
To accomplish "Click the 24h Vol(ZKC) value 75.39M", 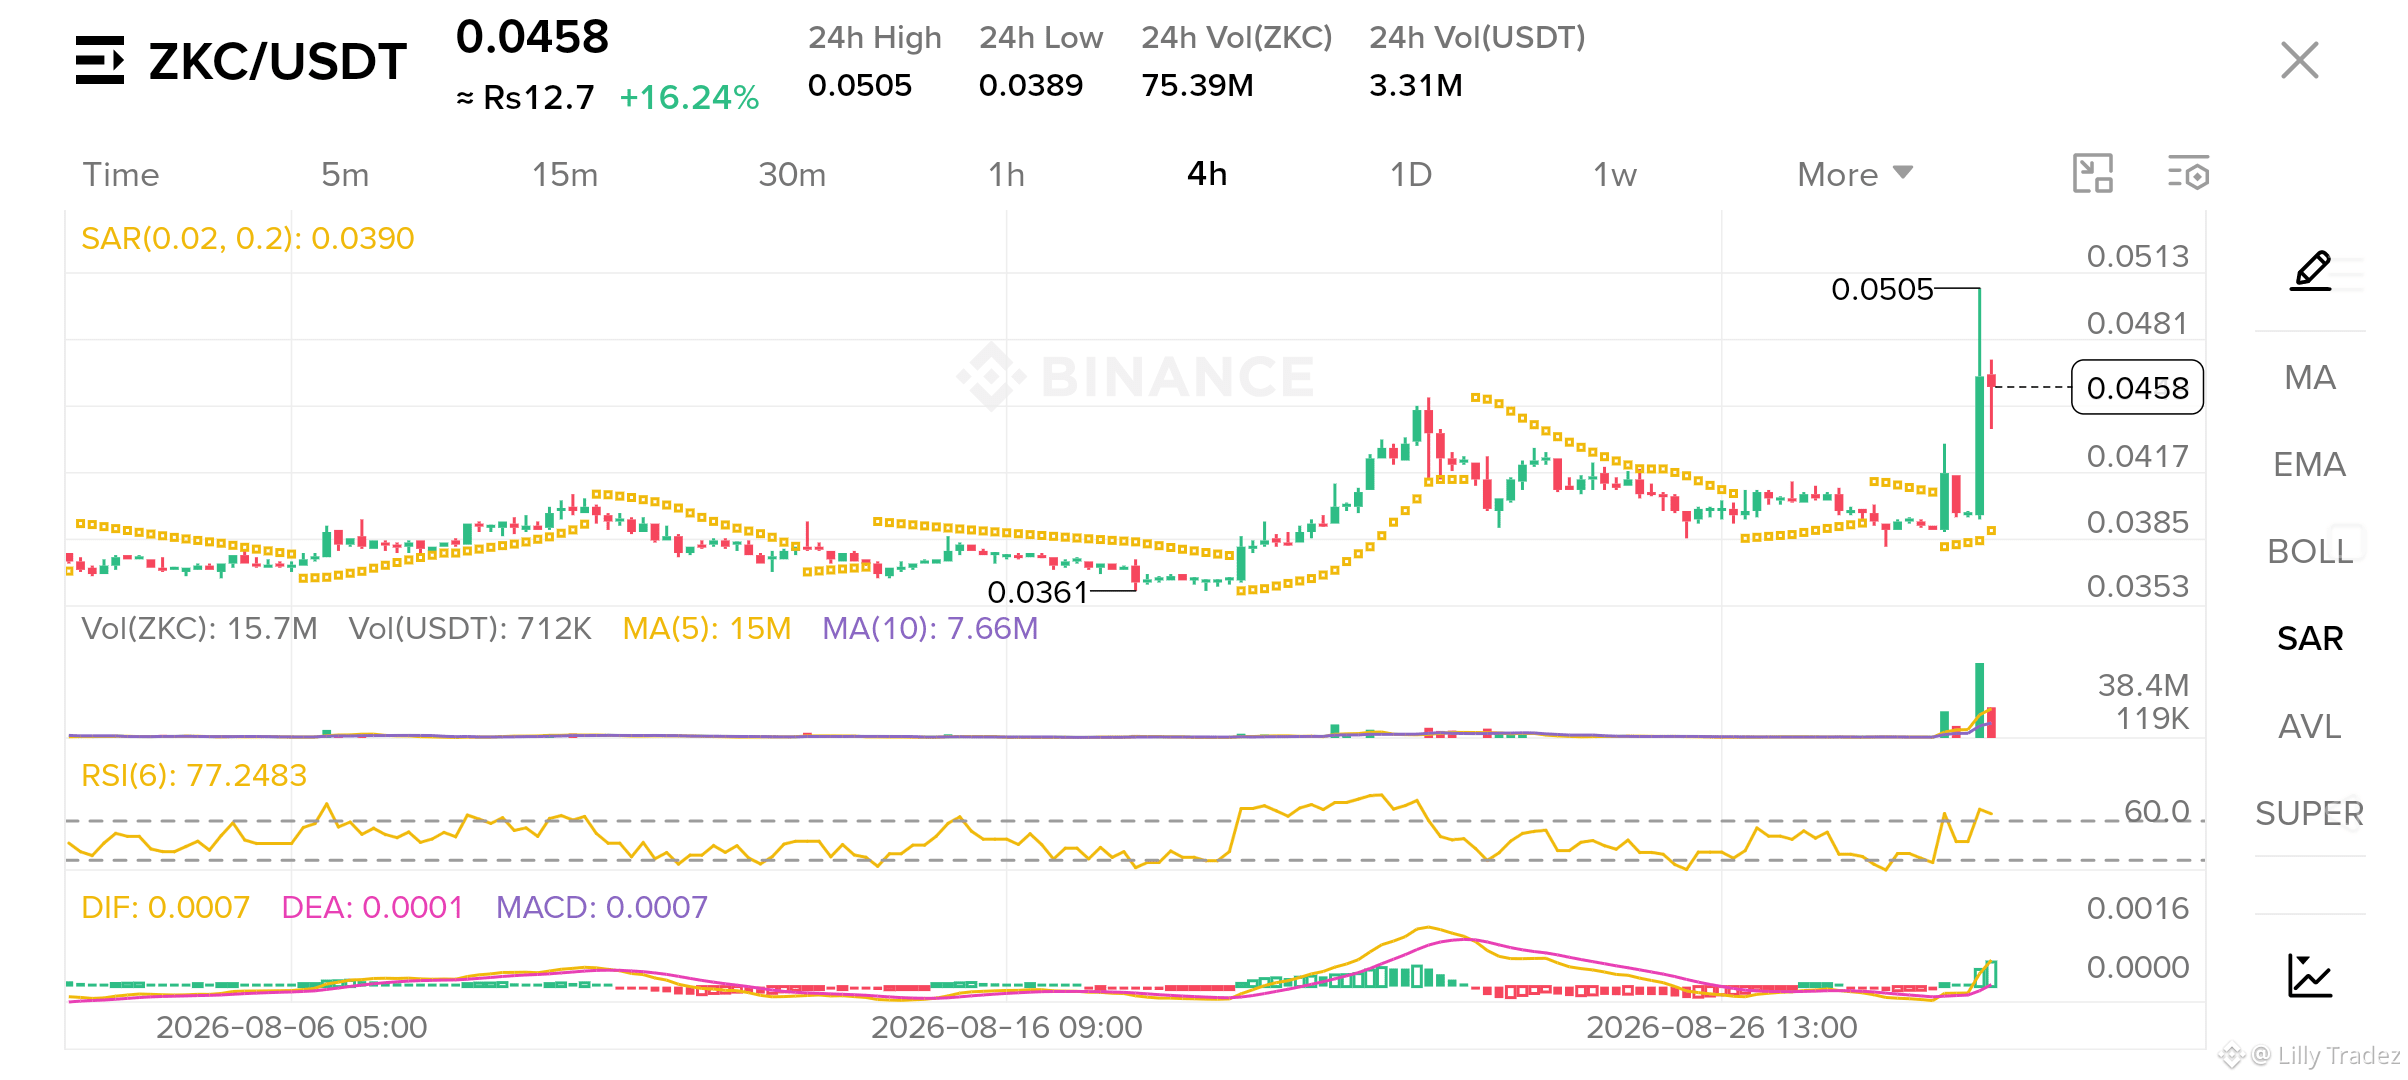I will click(x=1197, y=85).
